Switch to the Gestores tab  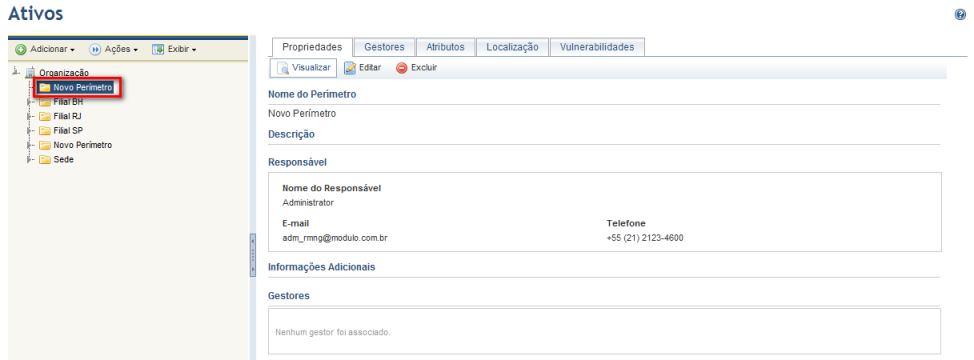[384, 47]
